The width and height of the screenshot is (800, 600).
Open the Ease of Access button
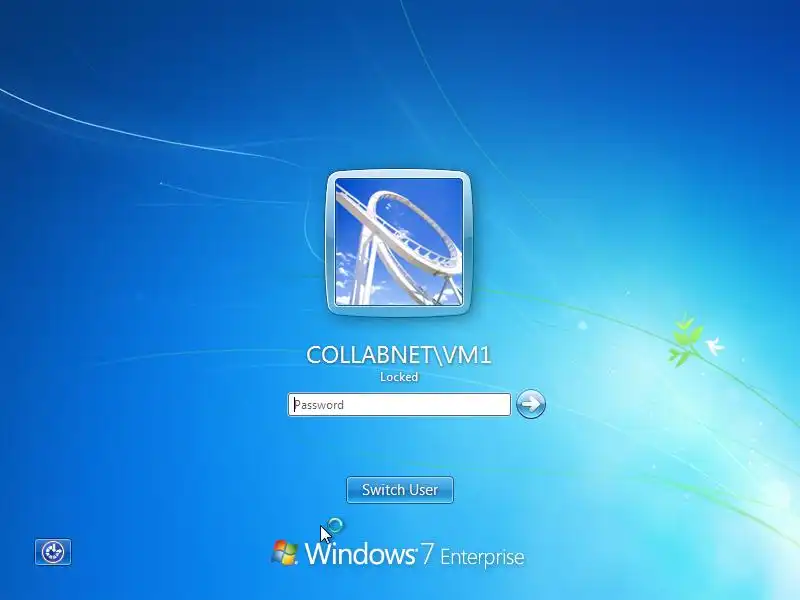click(x=53, y=552)
